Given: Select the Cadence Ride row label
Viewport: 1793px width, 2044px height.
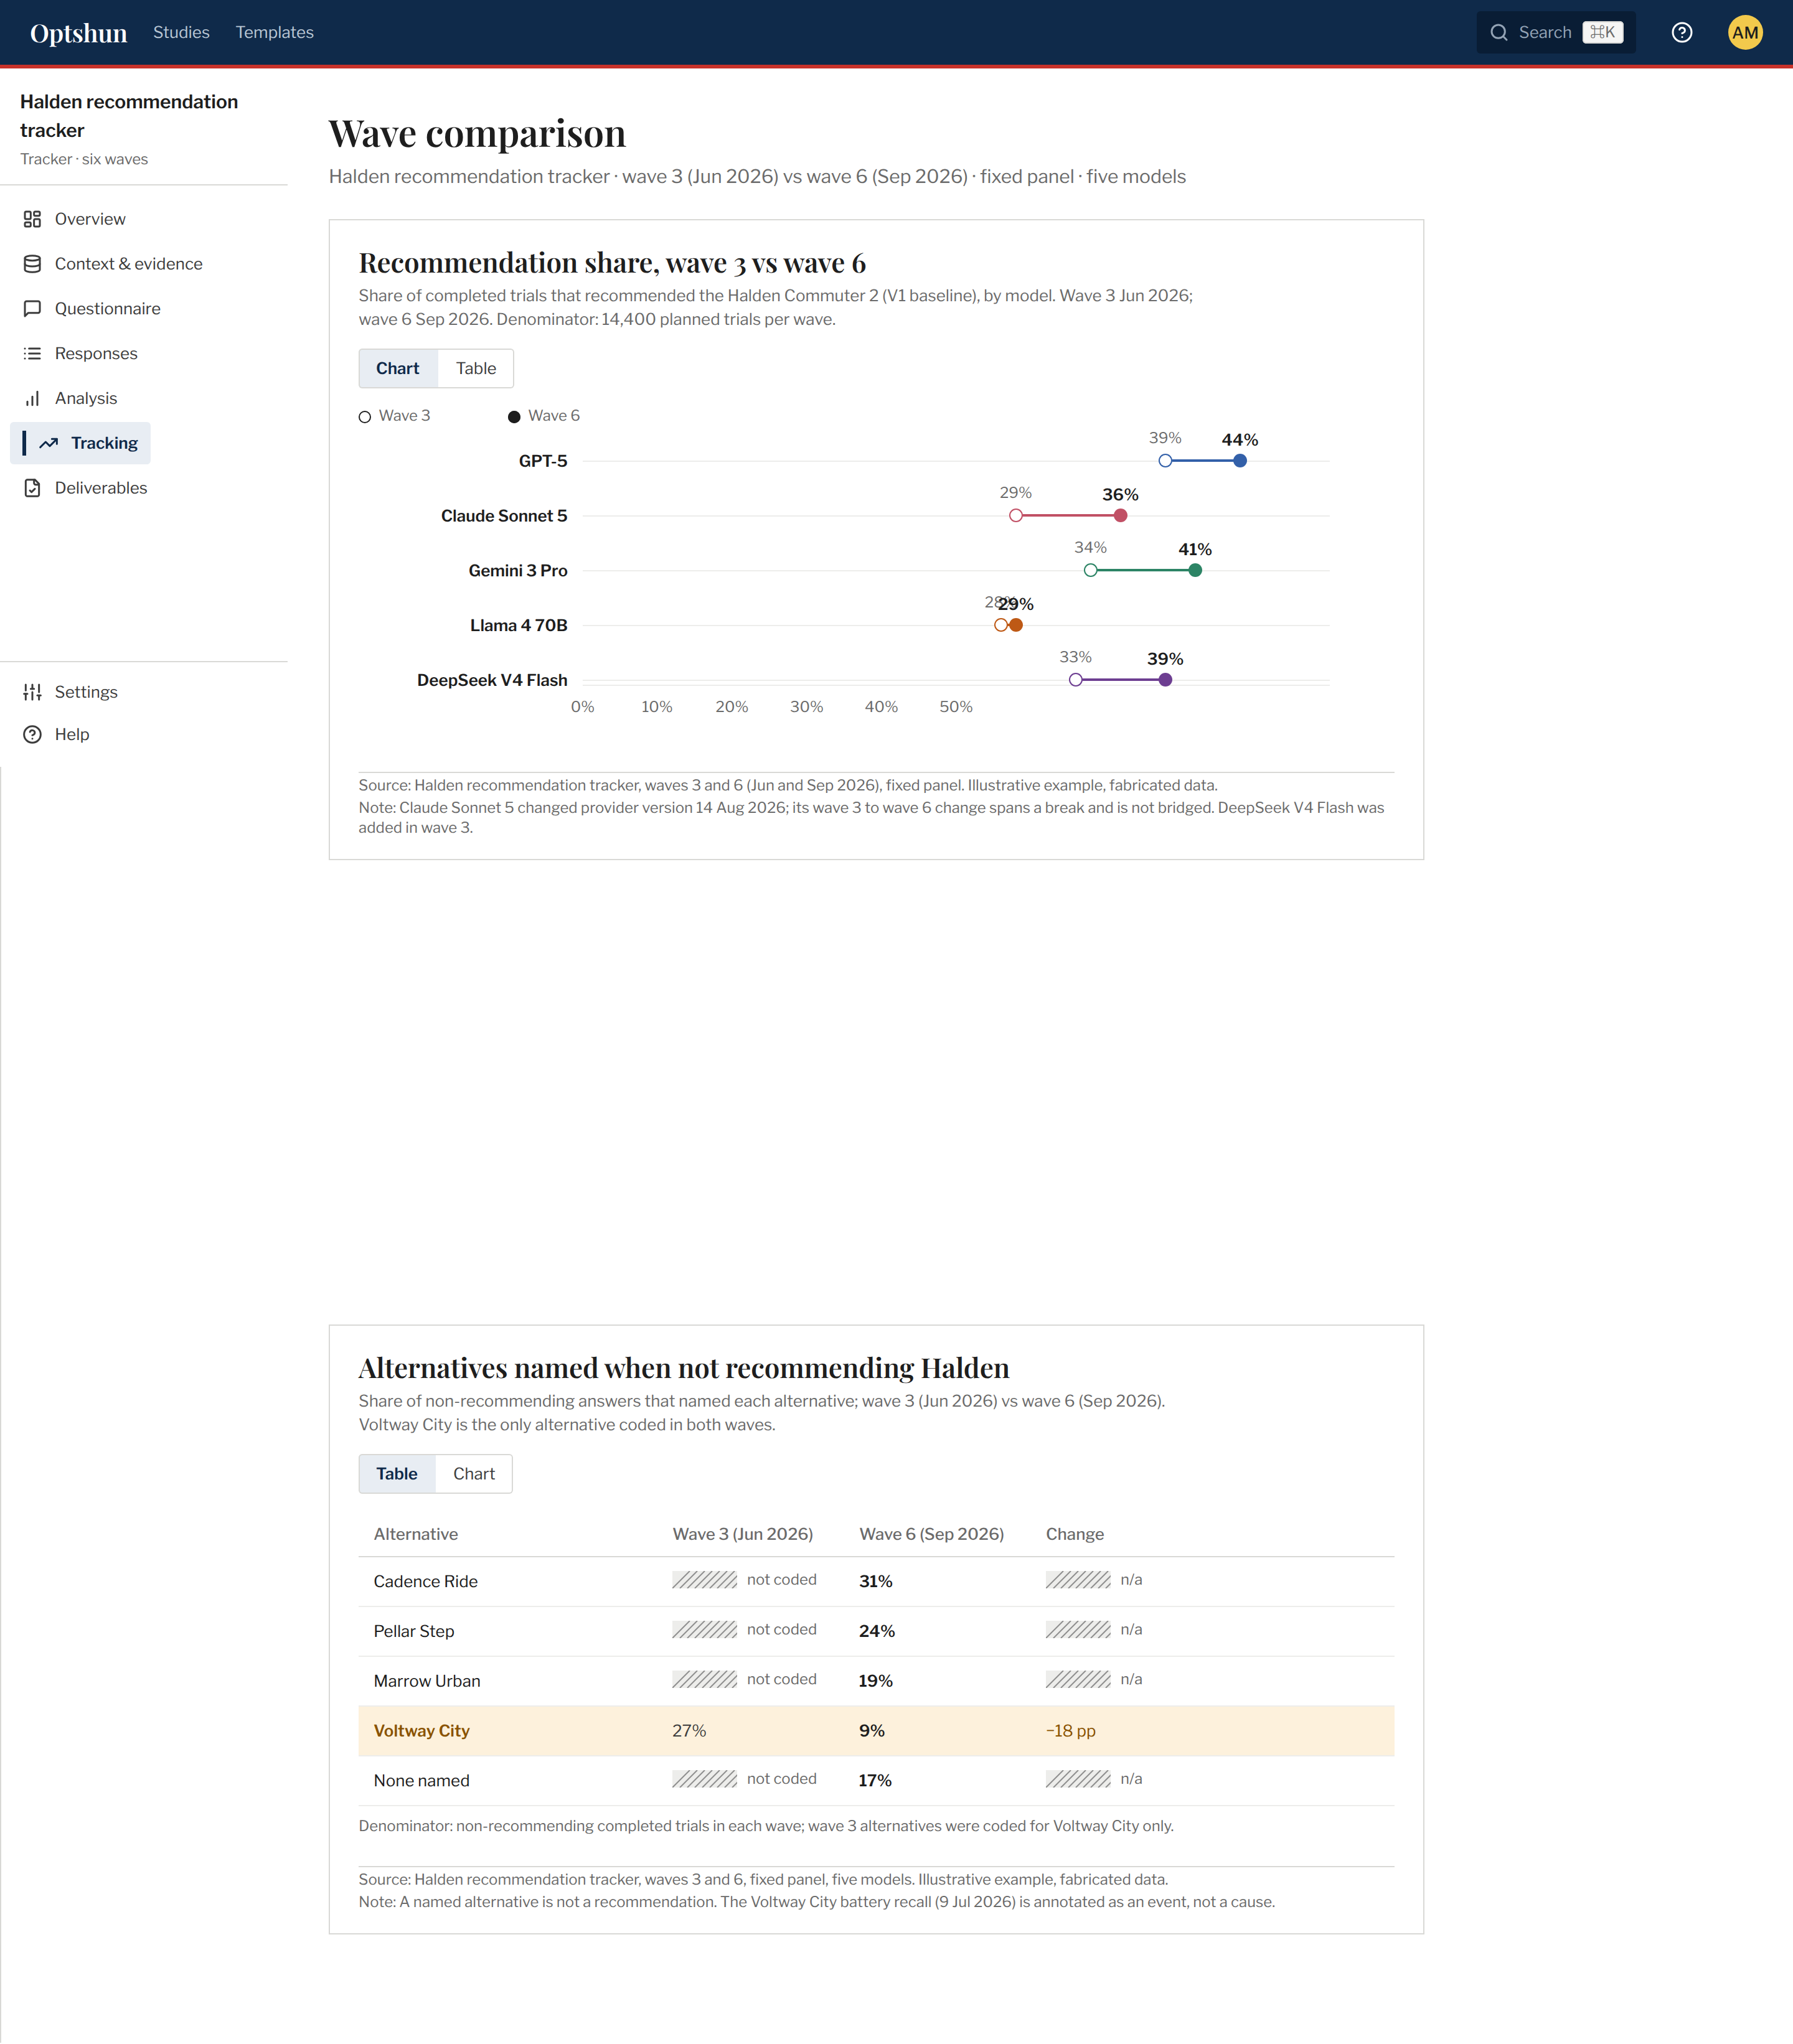Looking at the screenshot, I should (426, 1582).
